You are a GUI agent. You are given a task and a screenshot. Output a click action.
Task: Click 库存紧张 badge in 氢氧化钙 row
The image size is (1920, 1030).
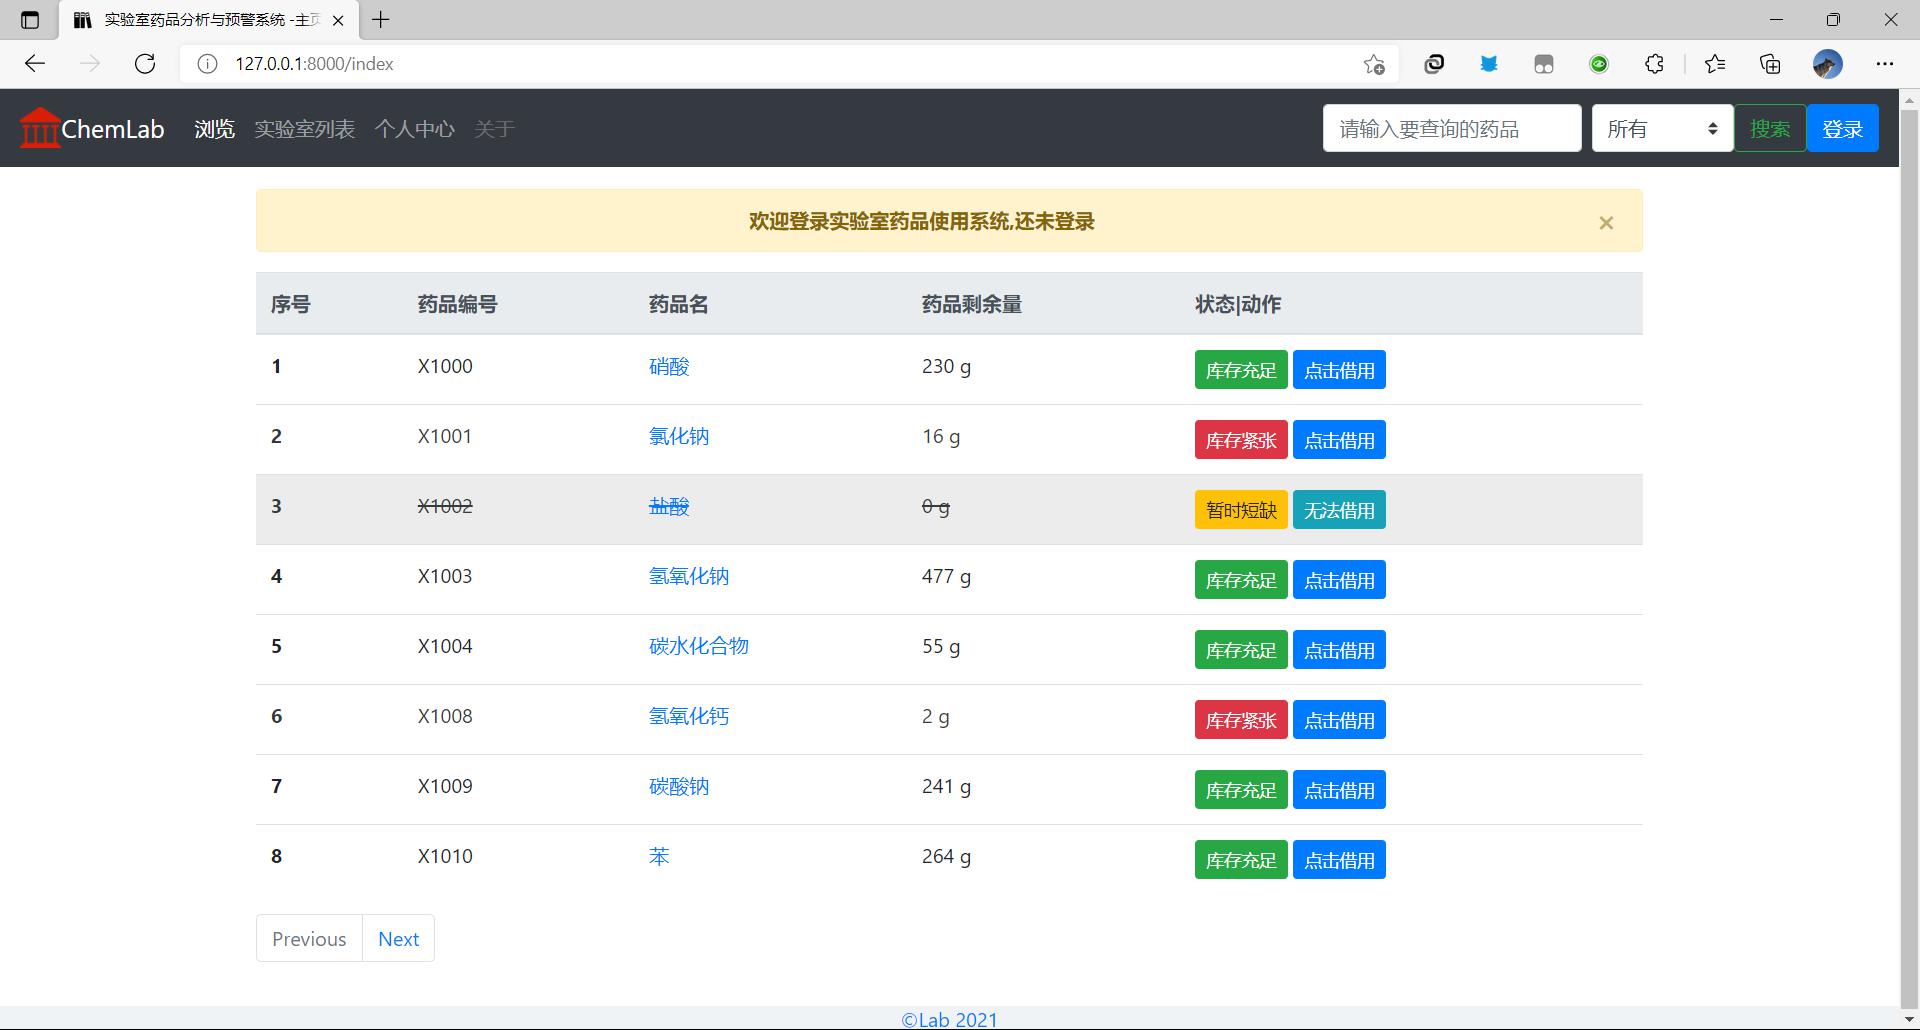tap(1241, 720)
